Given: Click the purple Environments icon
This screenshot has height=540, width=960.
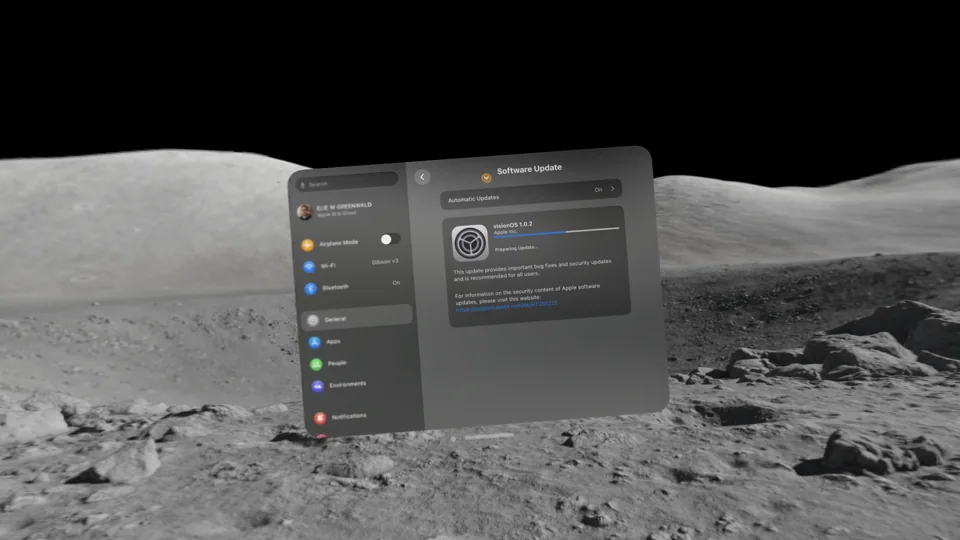Looking at the screenshot, I should 317,385.
